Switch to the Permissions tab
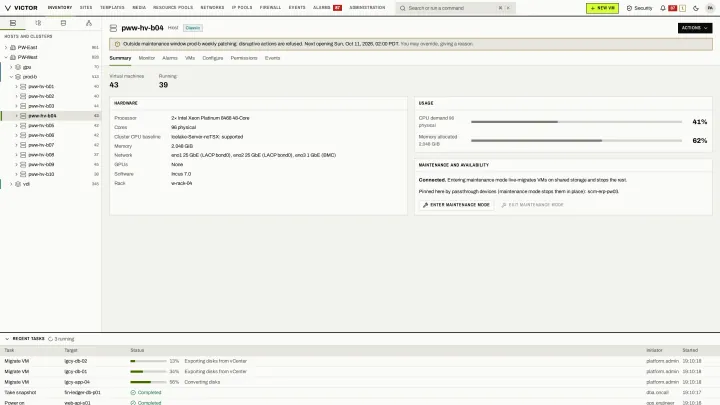Image resolution: width=720 pixels, height=405 pixels. click(x=244, y=58)
